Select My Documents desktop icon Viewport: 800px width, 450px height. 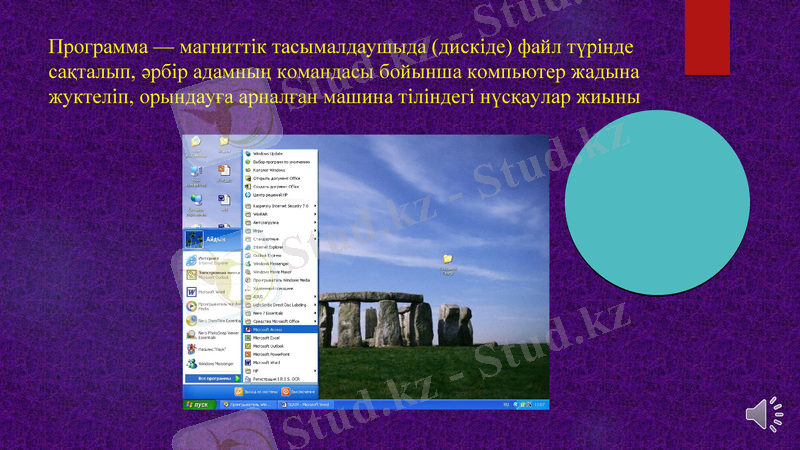[x=196, y=146]
